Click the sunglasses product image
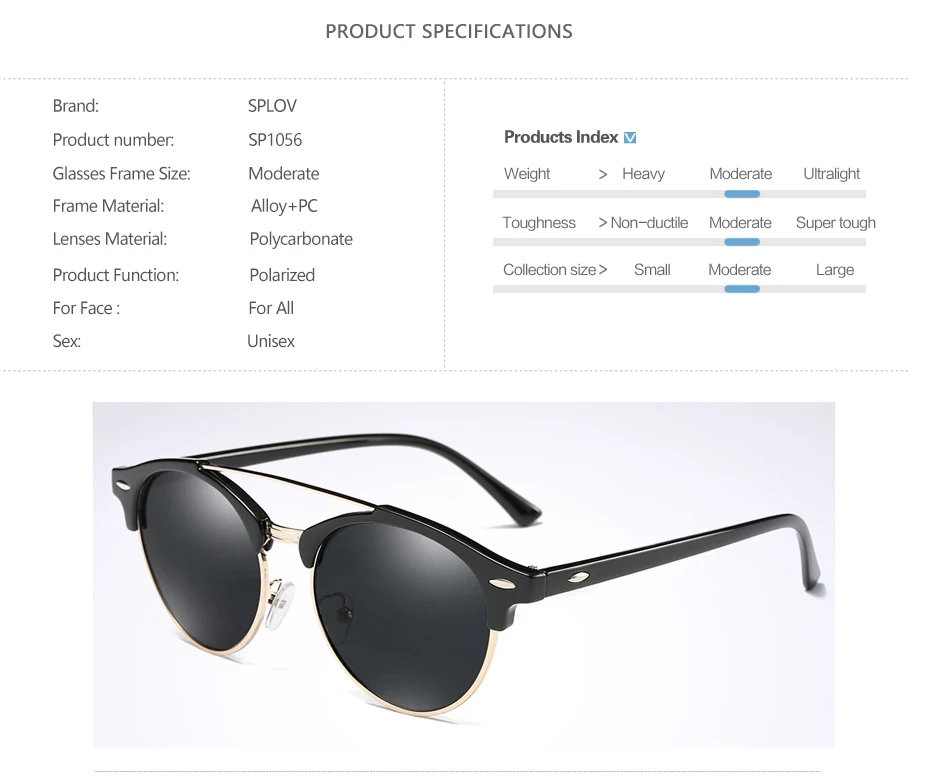950x781 pixels. pos(463,574)
